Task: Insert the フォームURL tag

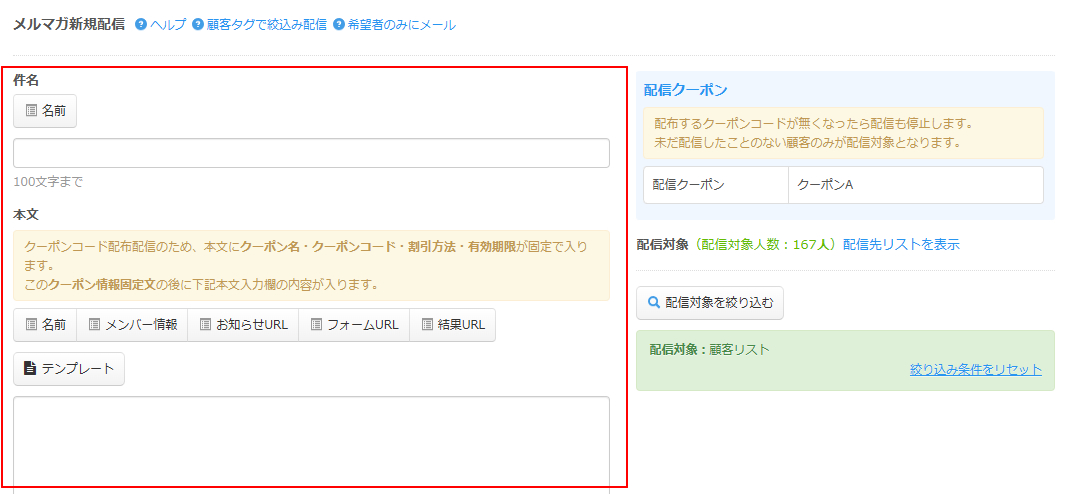Action: tap(354, 325)
